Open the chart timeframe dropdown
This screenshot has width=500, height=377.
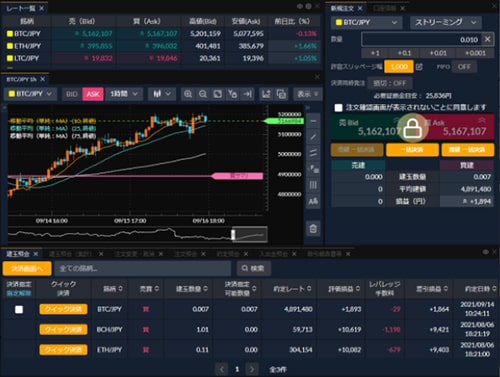(124, 94)
